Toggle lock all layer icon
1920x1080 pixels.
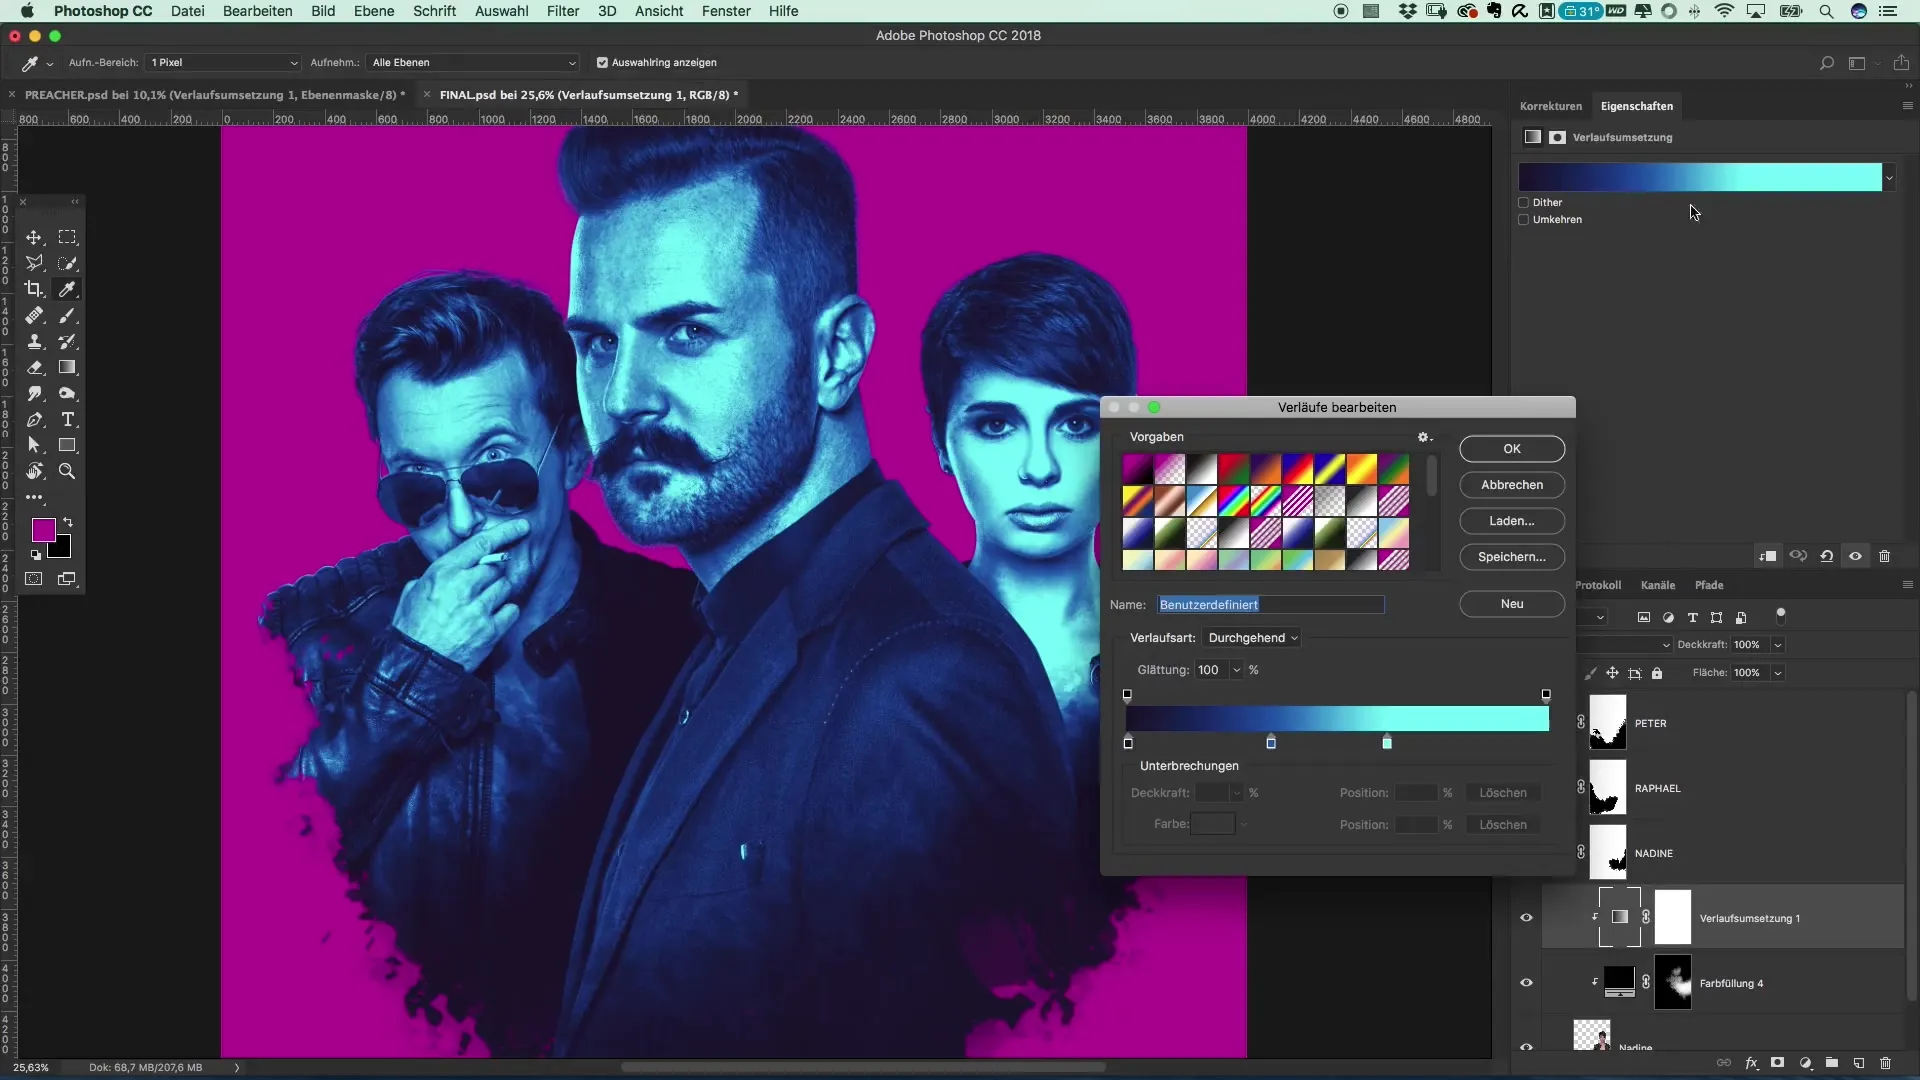click(x=1657, y=673)
